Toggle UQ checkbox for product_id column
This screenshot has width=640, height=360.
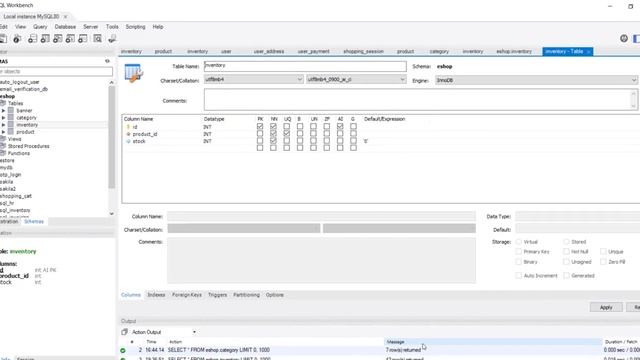point(287,133)
